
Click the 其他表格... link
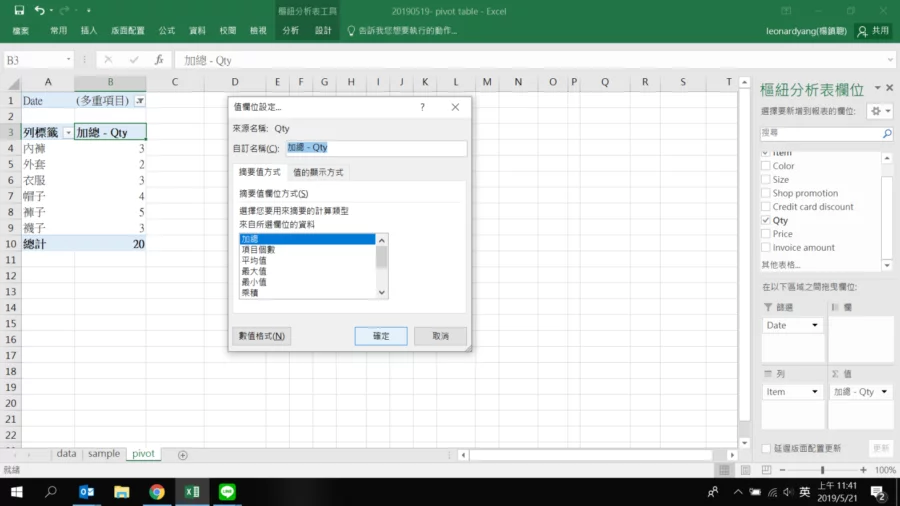coord(781,265)
